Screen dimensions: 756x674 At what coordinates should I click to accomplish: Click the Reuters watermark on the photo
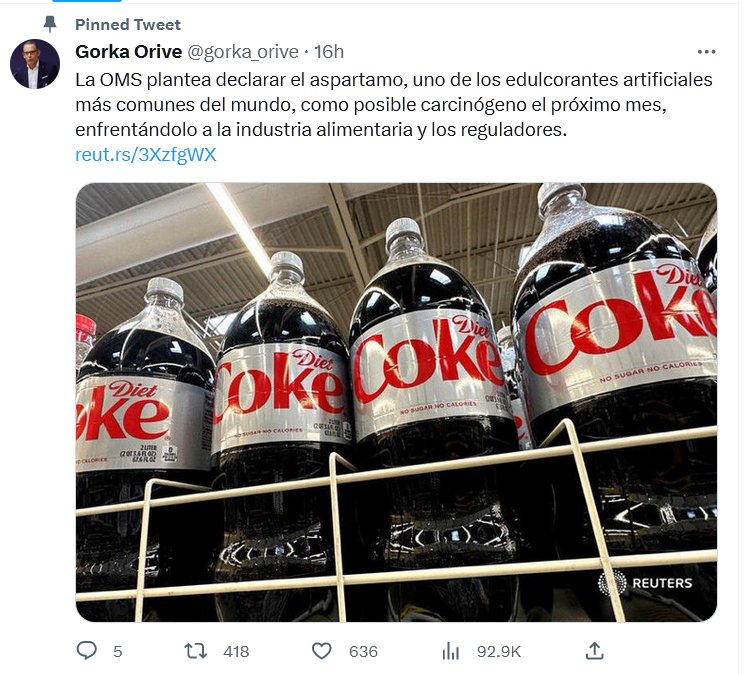[x=646, y=583]
